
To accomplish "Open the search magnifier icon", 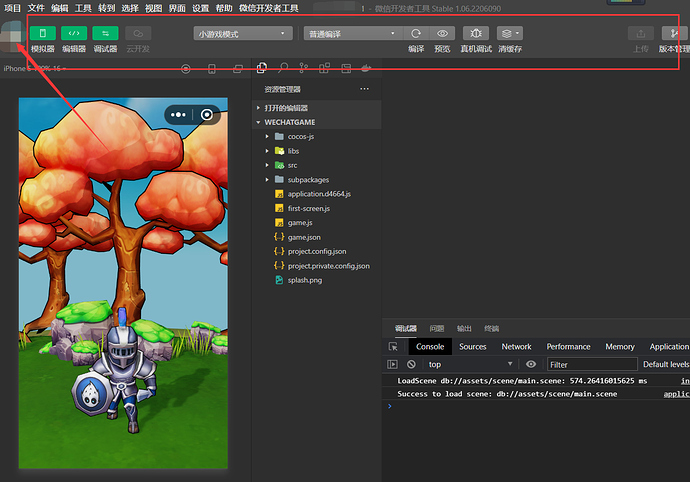I will [x=283, y=68].
